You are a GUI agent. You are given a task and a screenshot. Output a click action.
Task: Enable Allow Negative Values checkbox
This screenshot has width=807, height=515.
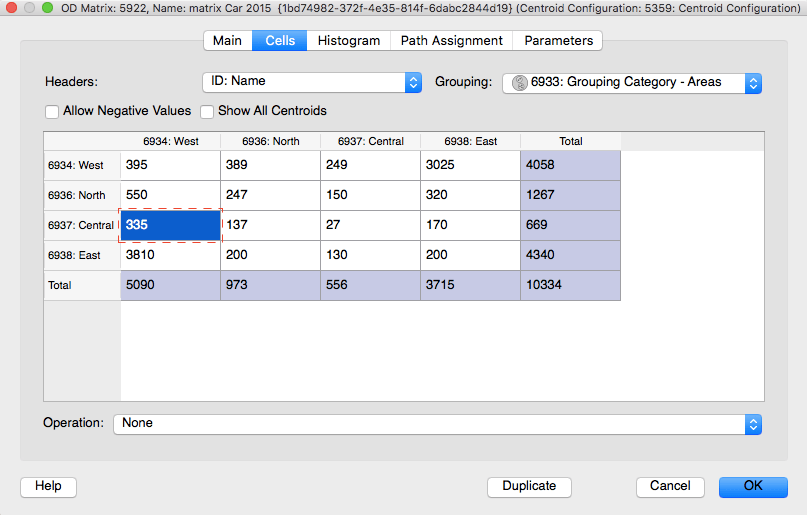pyautogui.click(x=52, y=112)
